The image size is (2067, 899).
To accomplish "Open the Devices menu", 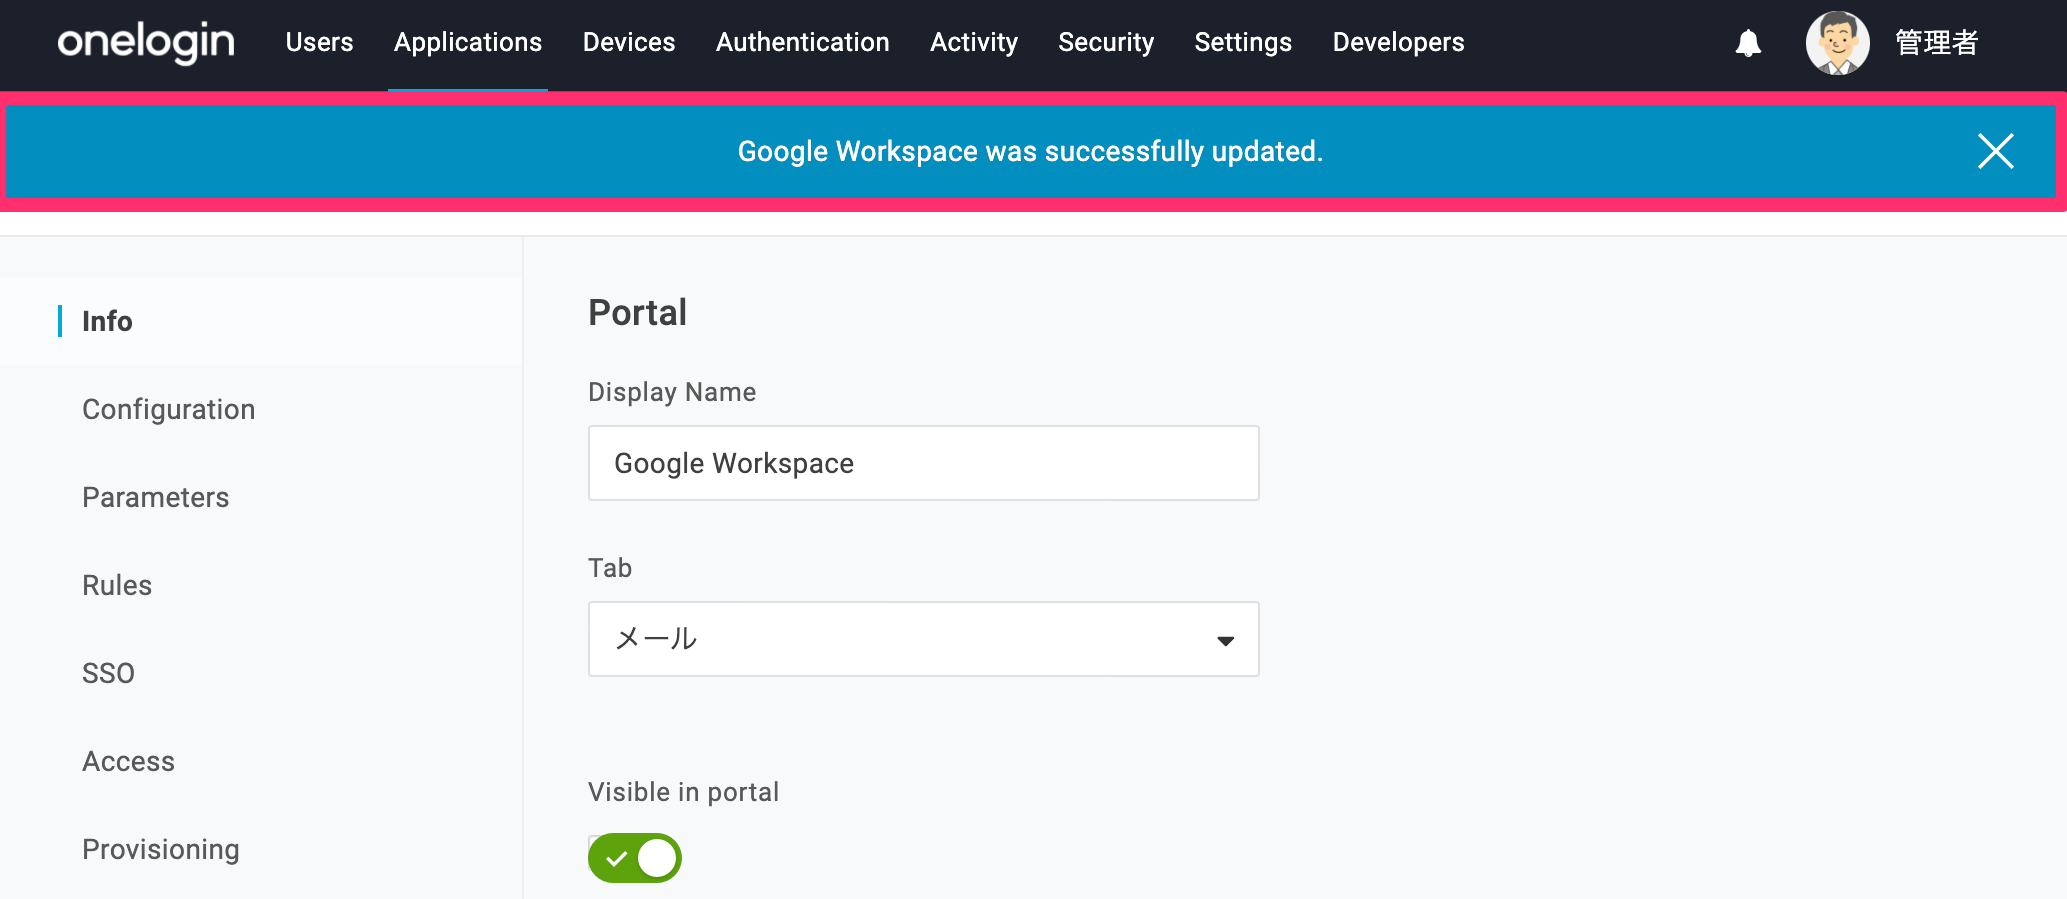I will (629, 42).
